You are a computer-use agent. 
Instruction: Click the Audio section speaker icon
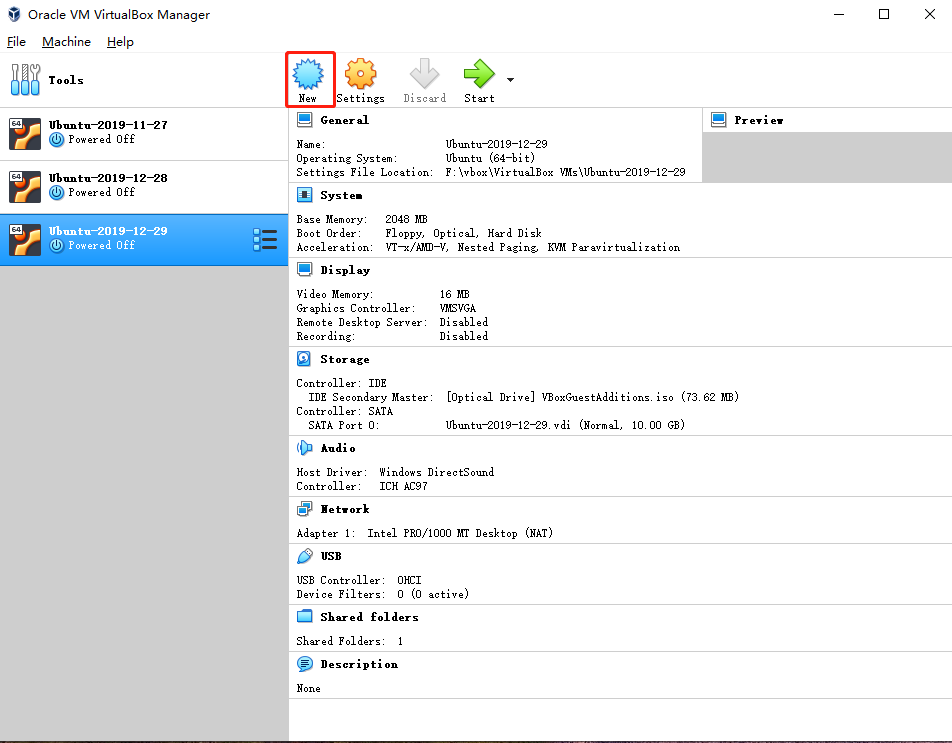pos(304,448)
